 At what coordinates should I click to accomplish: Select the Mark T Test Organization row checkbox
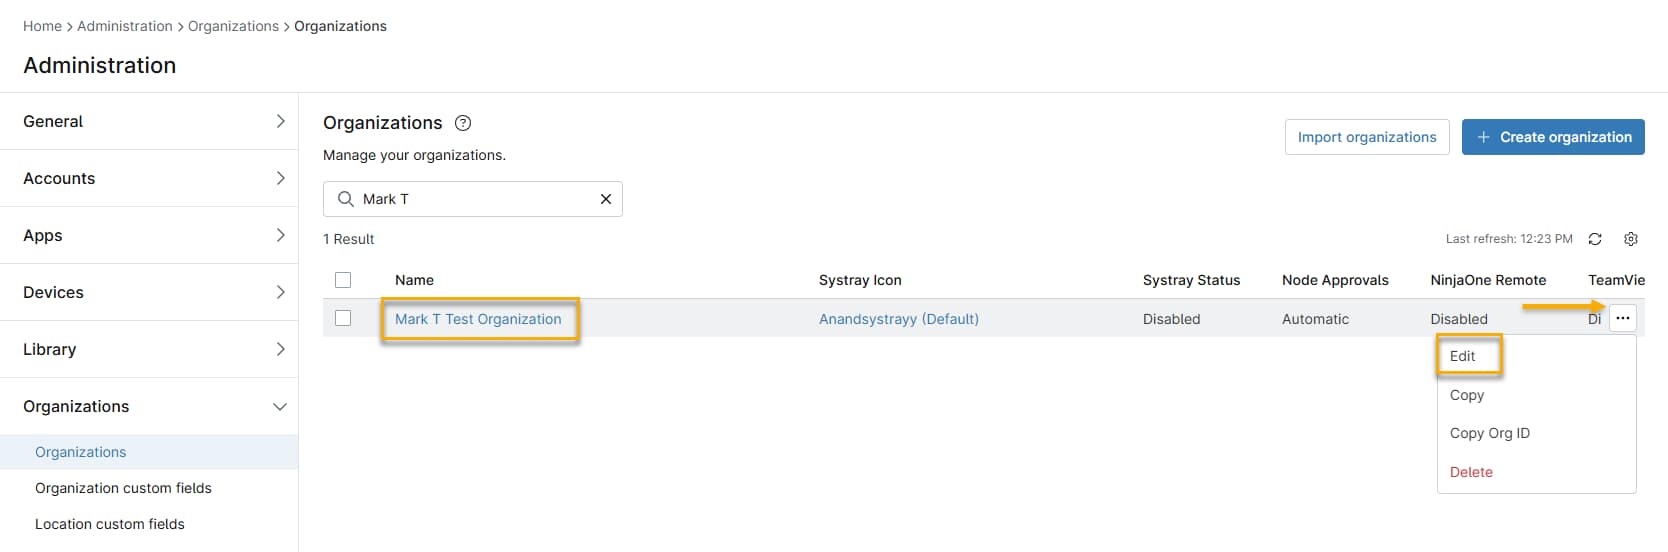(343, 318)
